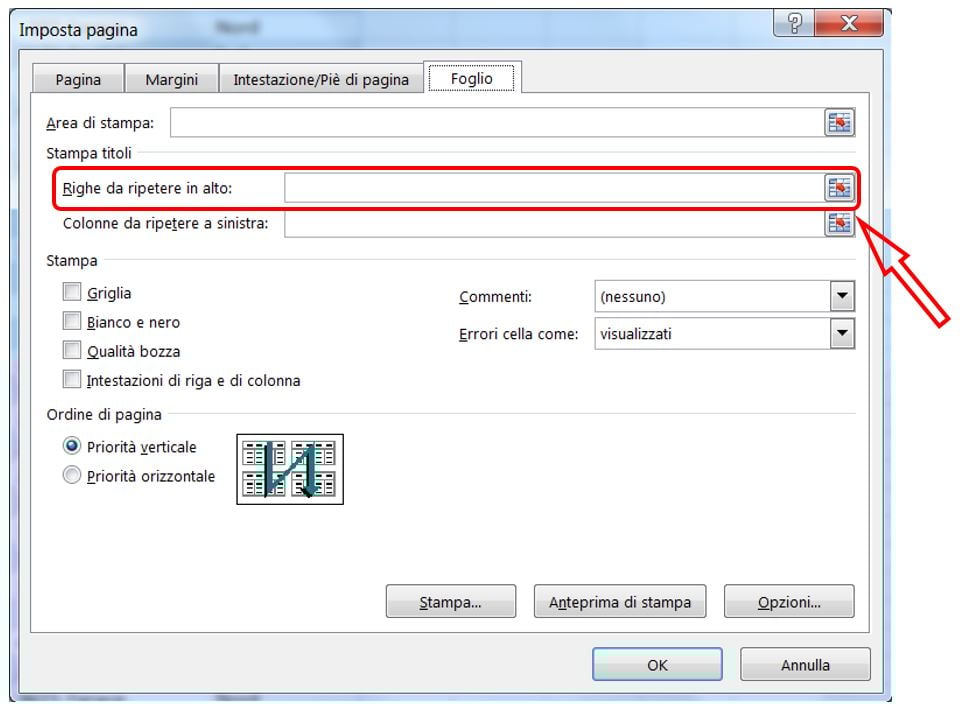This screenshot has width=967, height=718.
Task: Expand the Errori cella come dropdown arrow
Action: [x=842, y=334]
